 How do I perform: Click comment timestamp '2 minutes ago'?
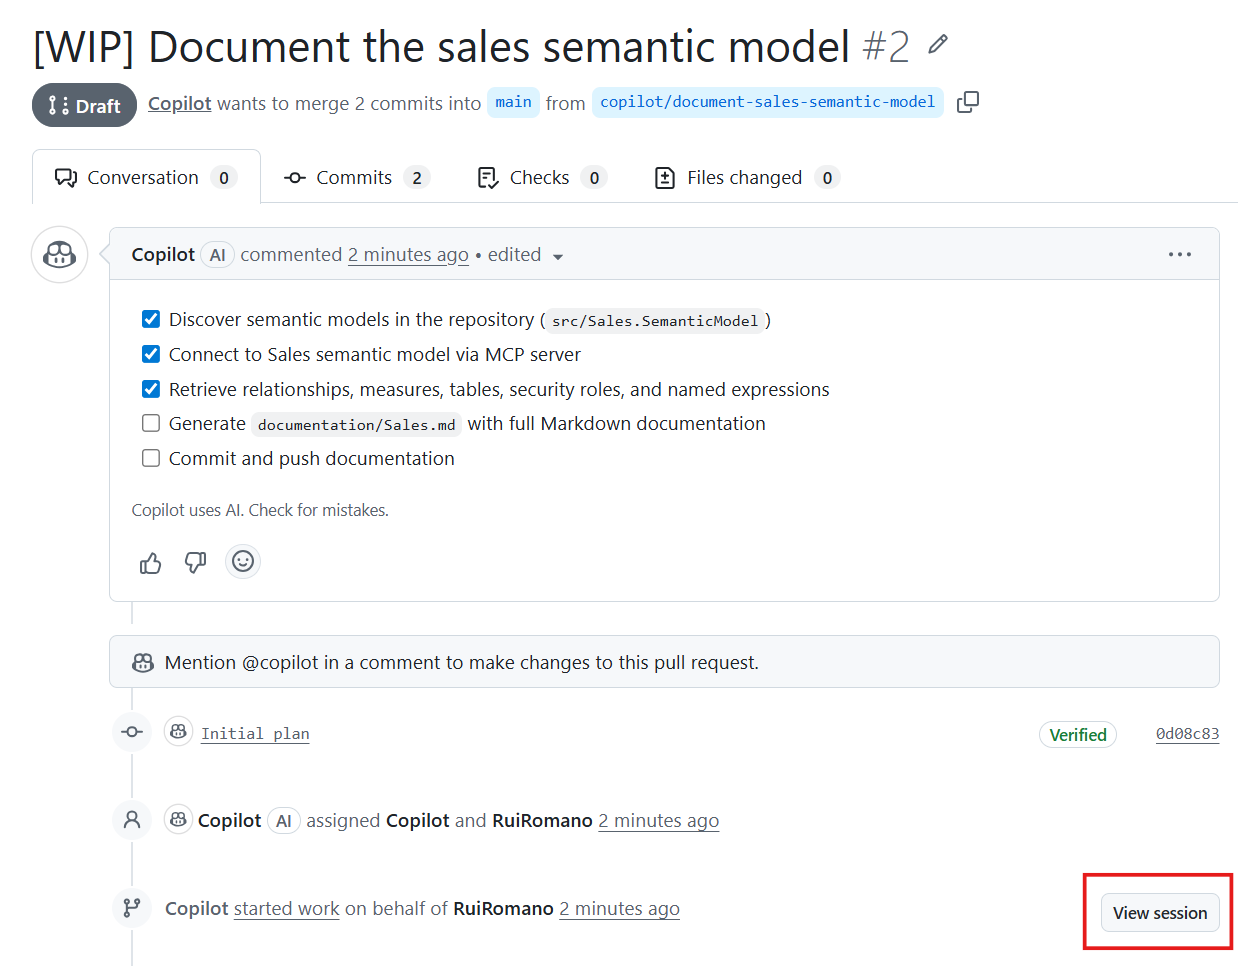(408, 255)
